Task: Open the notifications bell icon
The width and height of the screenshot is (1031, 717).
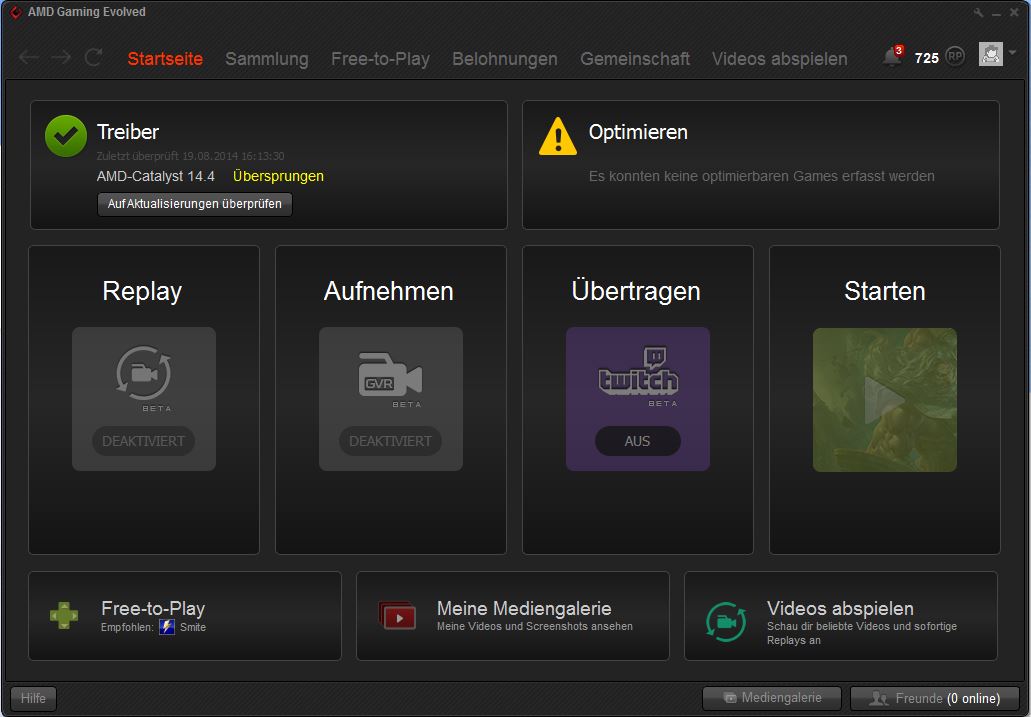Action: (892, 56)
